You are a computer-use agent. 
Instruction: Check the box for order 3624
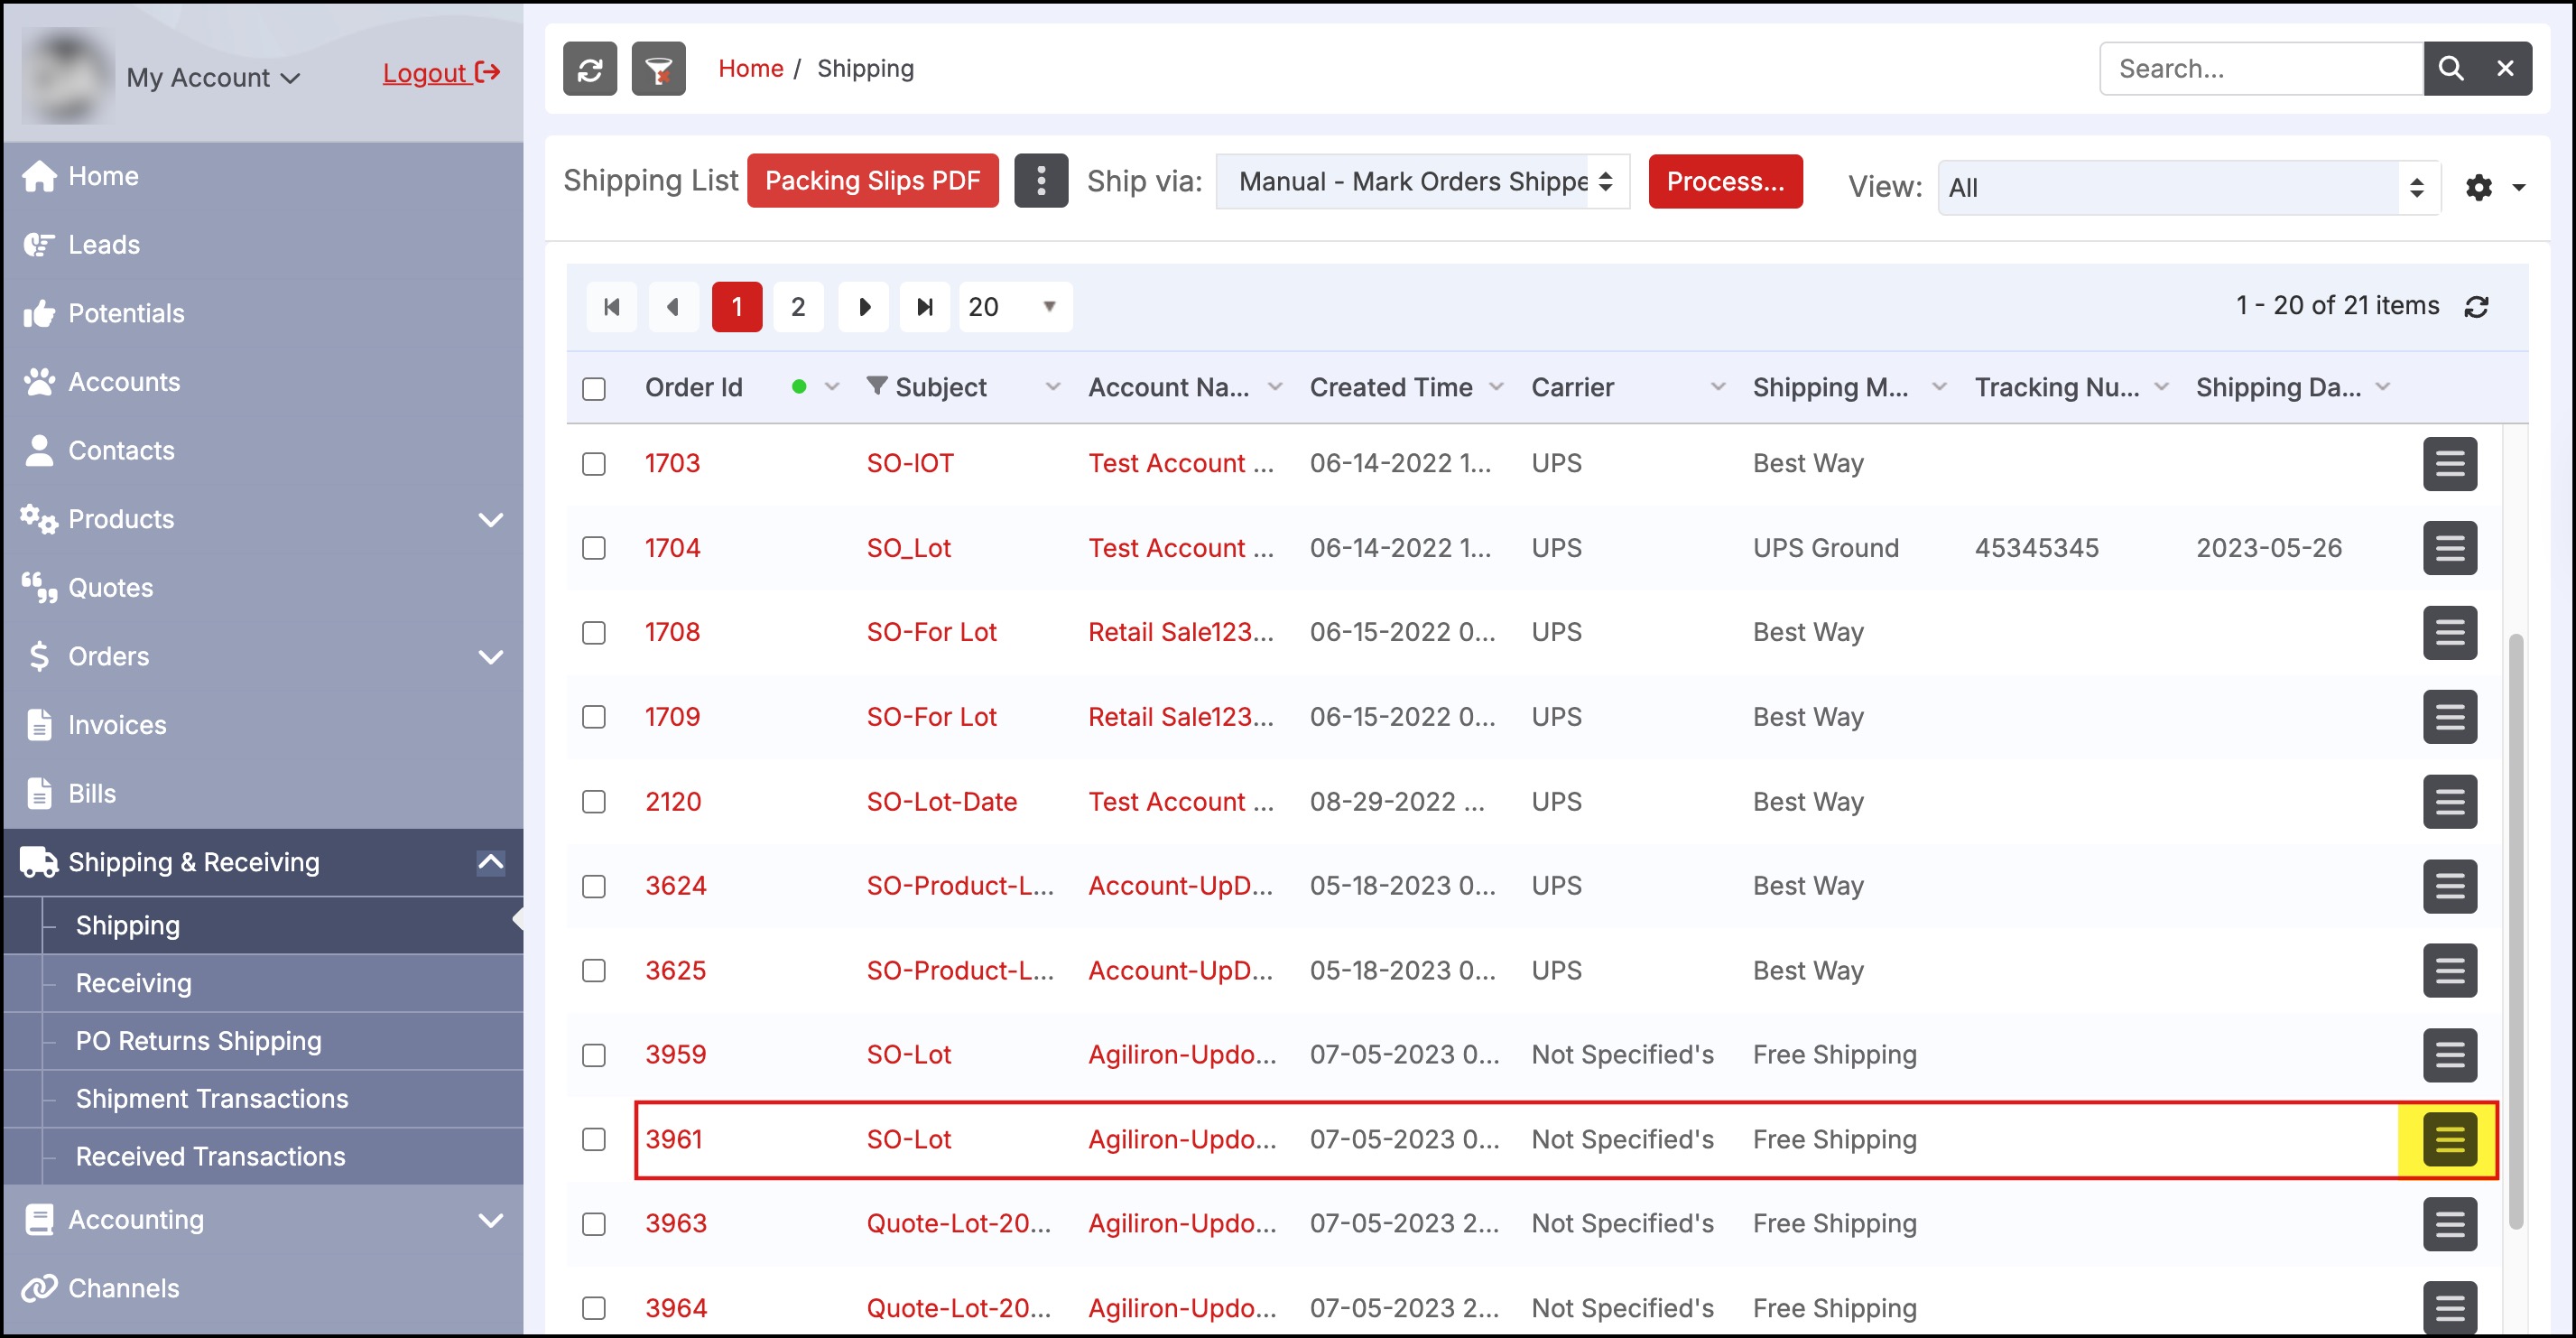[x=594, y=886]
